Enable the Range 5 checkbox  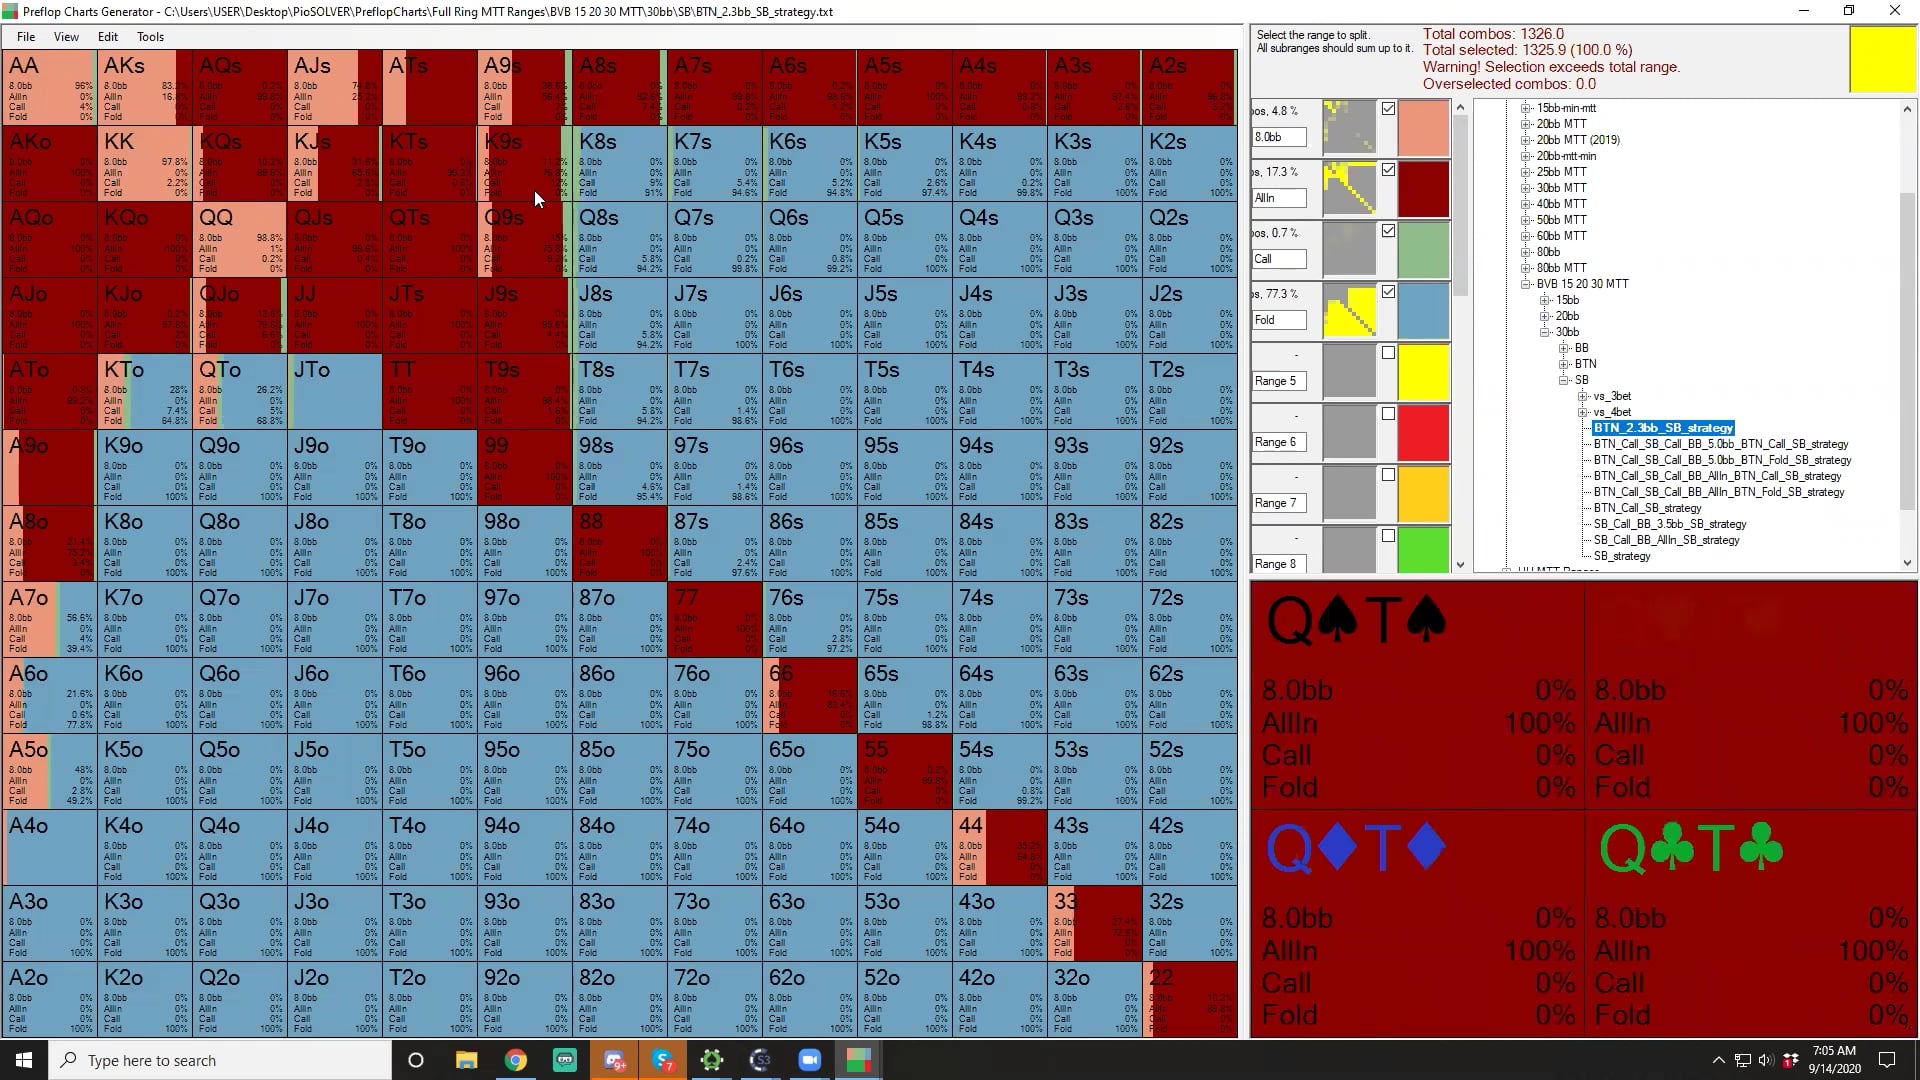(1388, 353)
